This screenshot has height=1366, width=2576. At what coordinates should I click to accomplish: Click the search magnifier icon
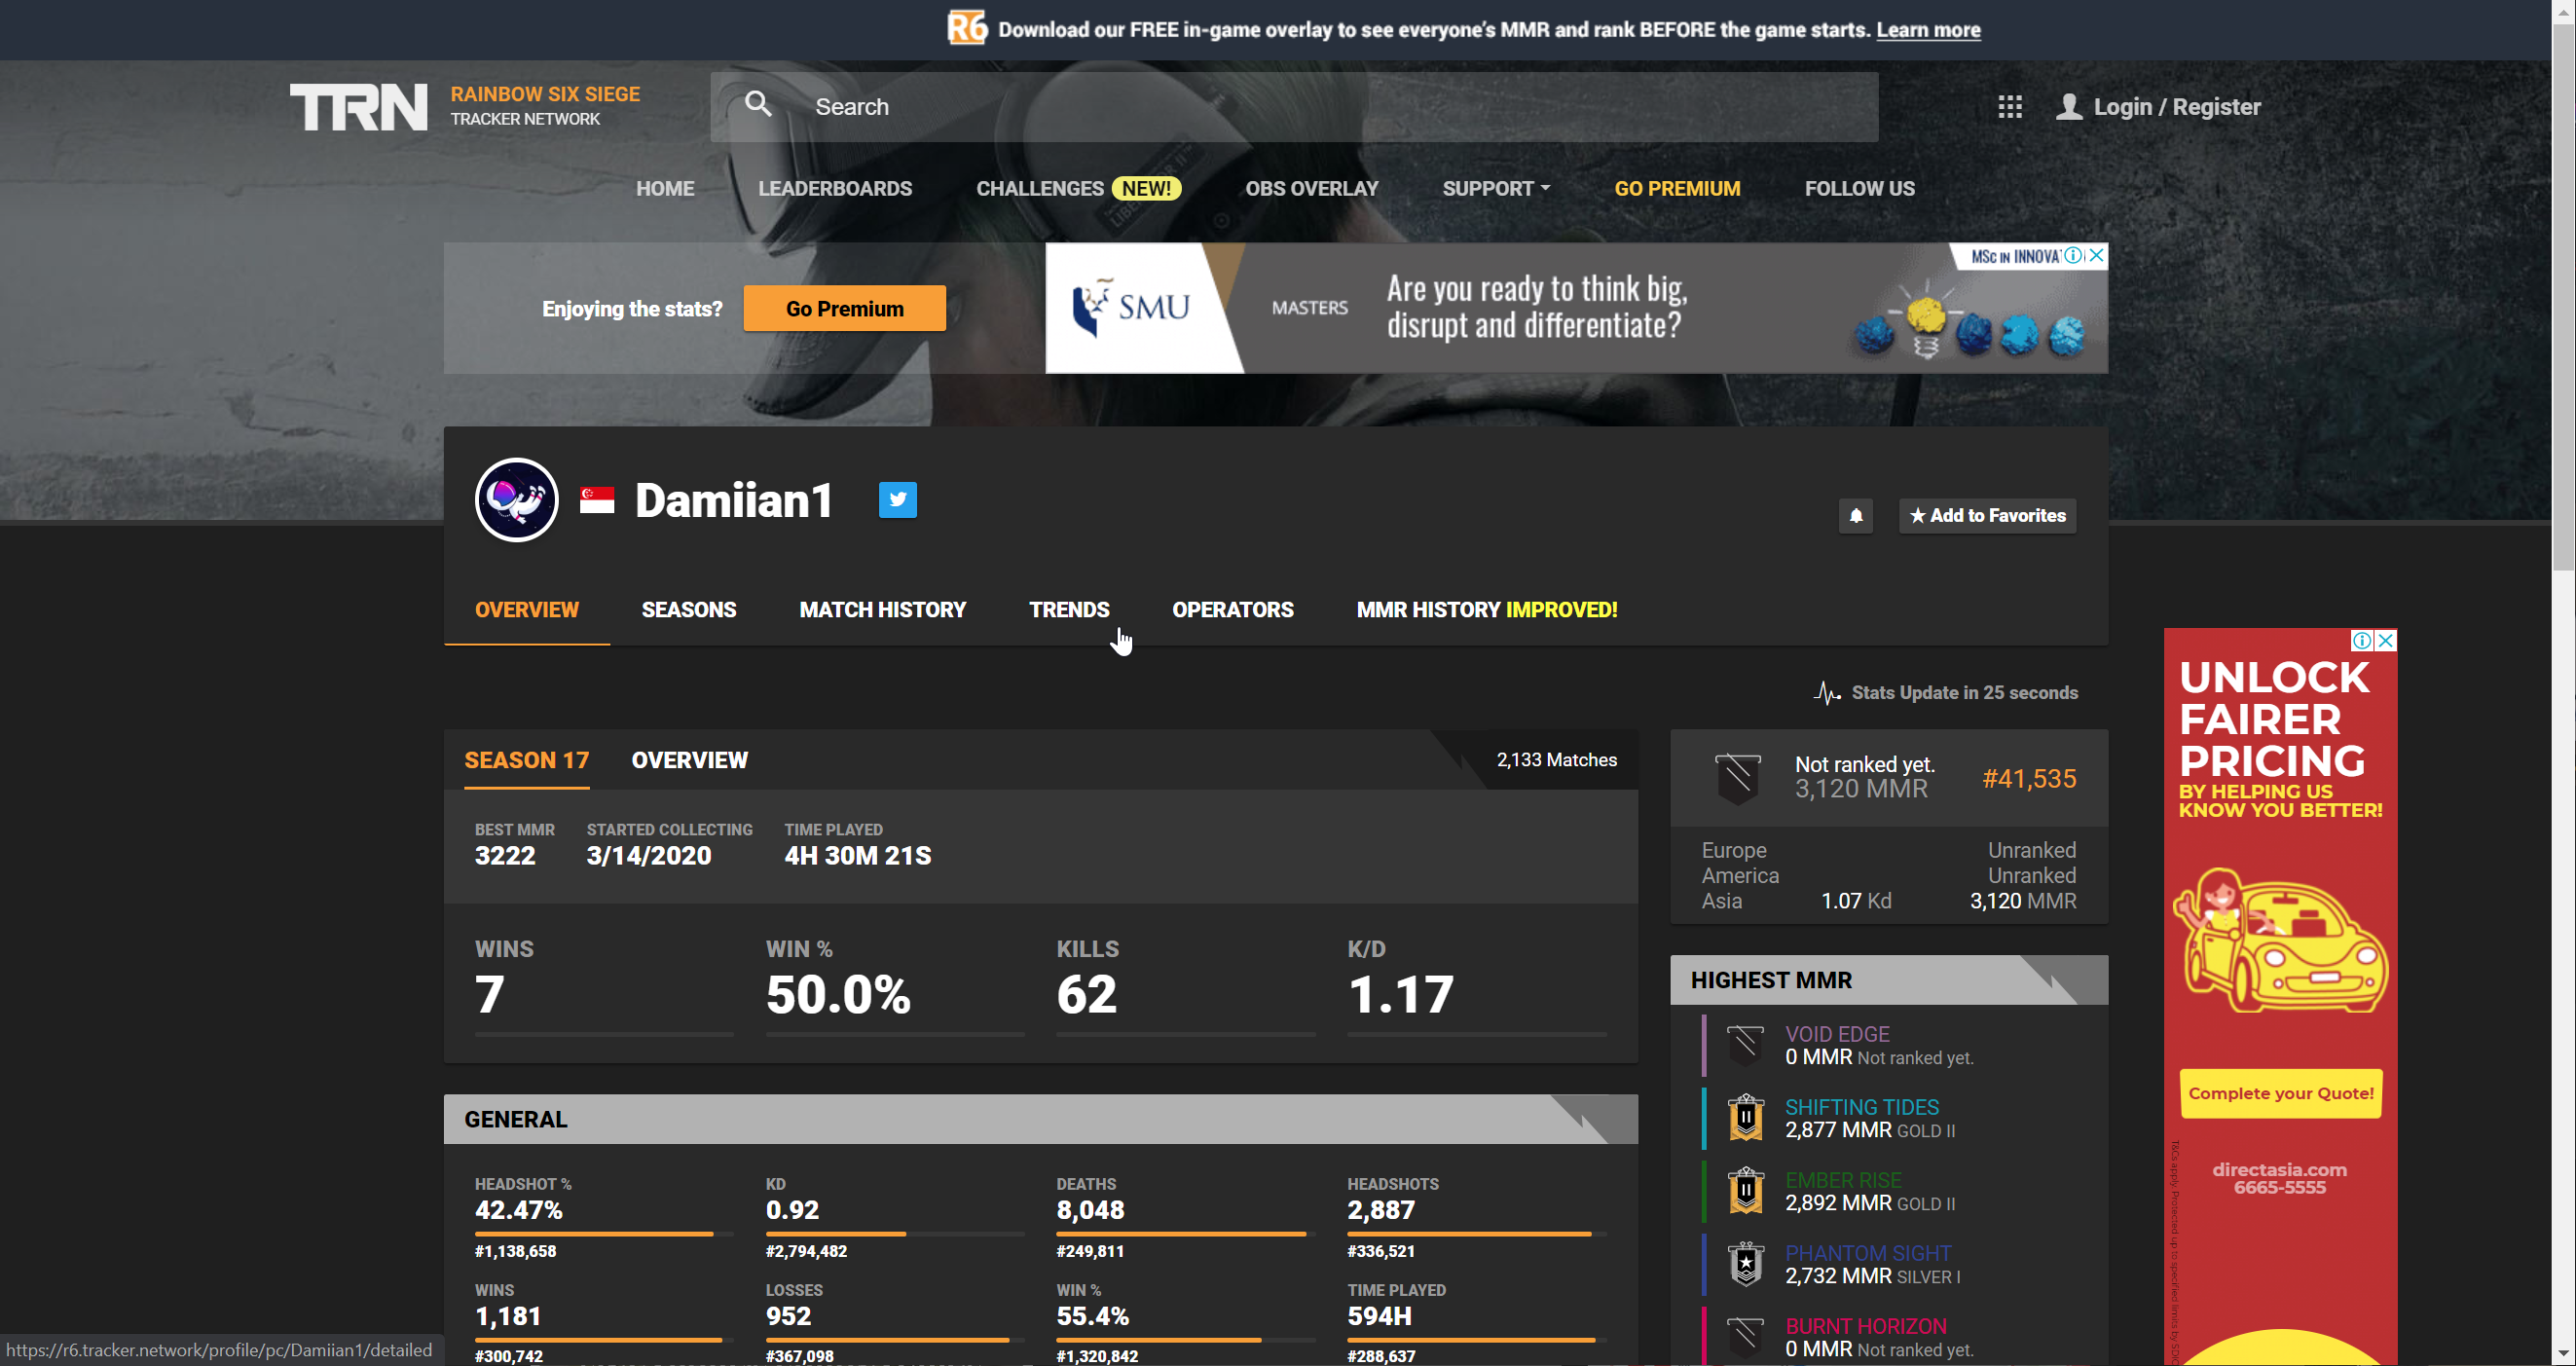point(758,104)
